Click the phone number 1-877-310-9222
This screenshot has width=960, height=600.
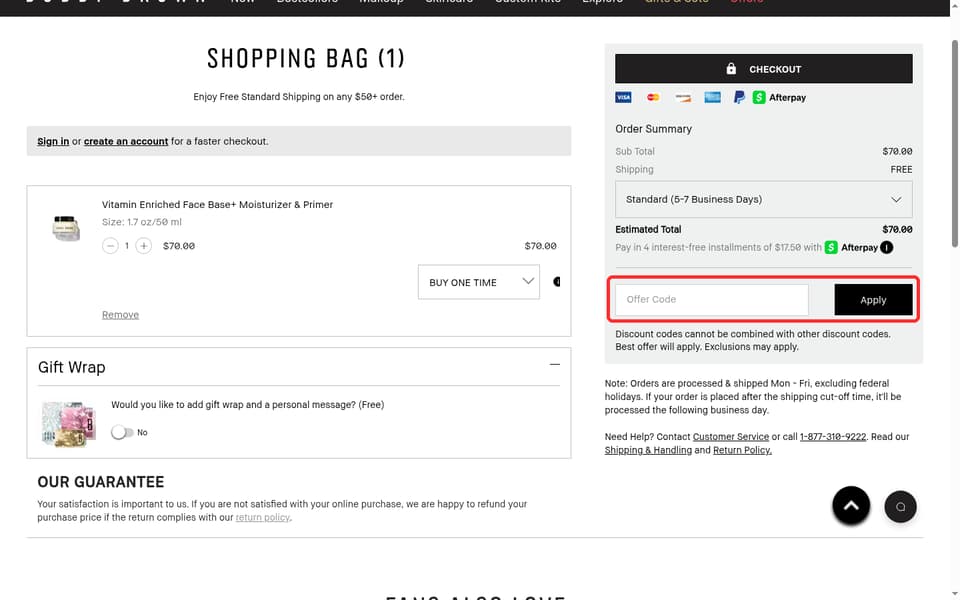coord(833,437)
